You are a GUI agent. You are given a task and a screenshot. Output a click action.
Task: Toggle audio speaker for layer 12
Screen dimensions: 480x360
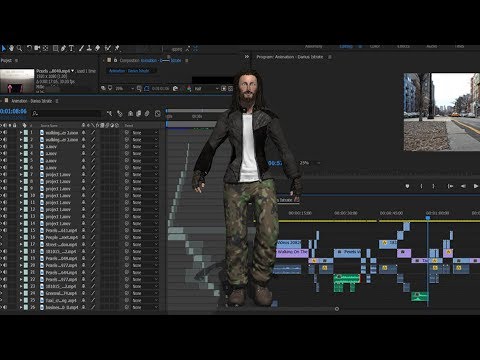(x=5, y=210)
